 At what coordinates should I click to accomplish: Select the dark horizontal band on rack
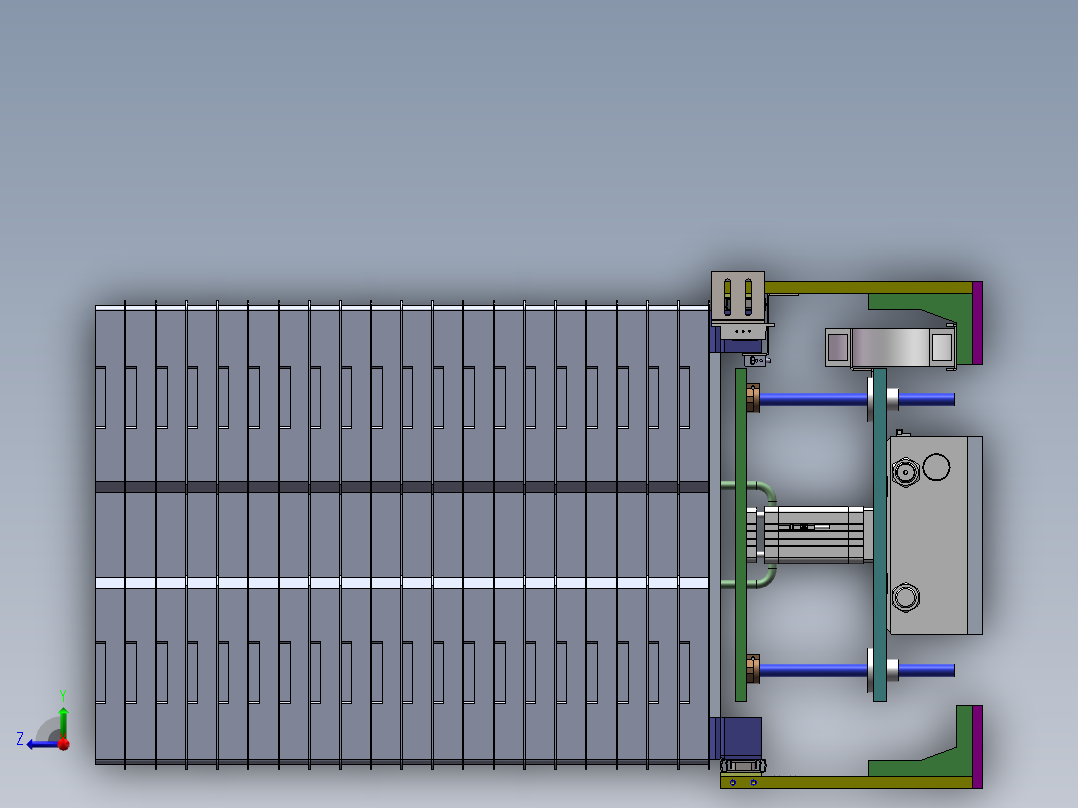coord(402,487)
